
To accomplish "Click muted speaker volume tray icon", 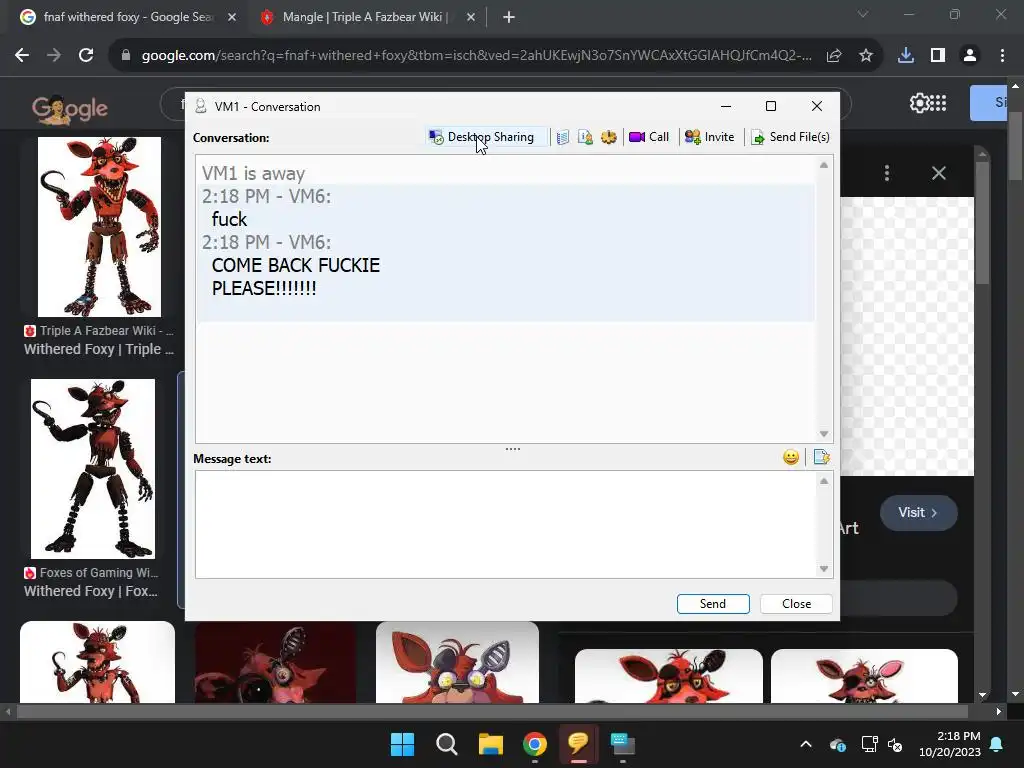I will [x=895, y=744].
